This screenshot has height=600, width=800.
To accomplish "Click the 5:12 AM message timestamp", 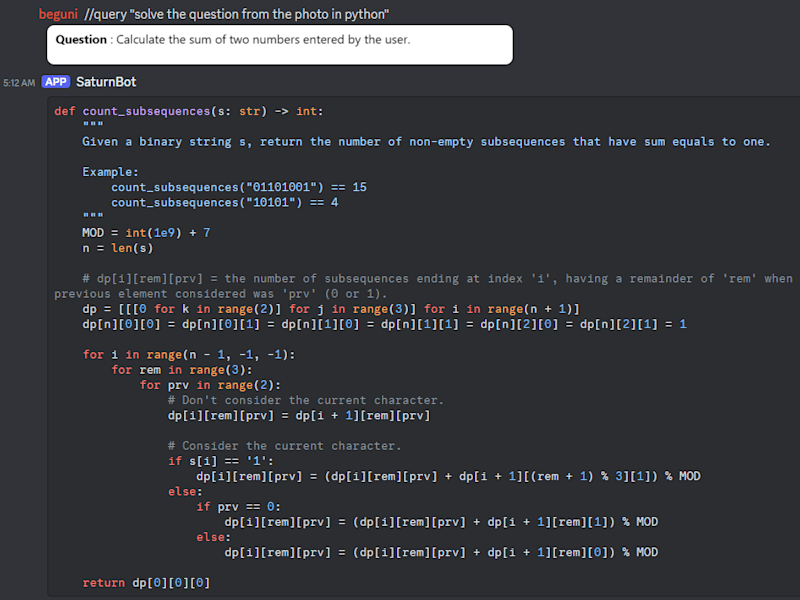I will pos(19,83).
